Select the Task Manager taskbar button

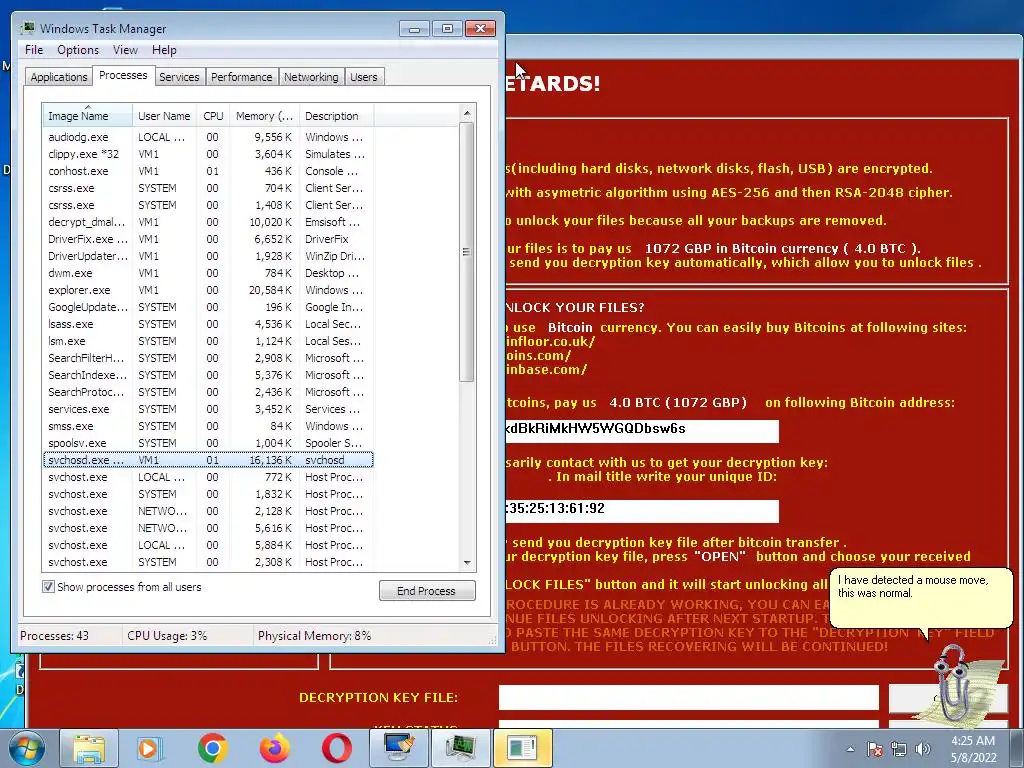tap(460, 748)
